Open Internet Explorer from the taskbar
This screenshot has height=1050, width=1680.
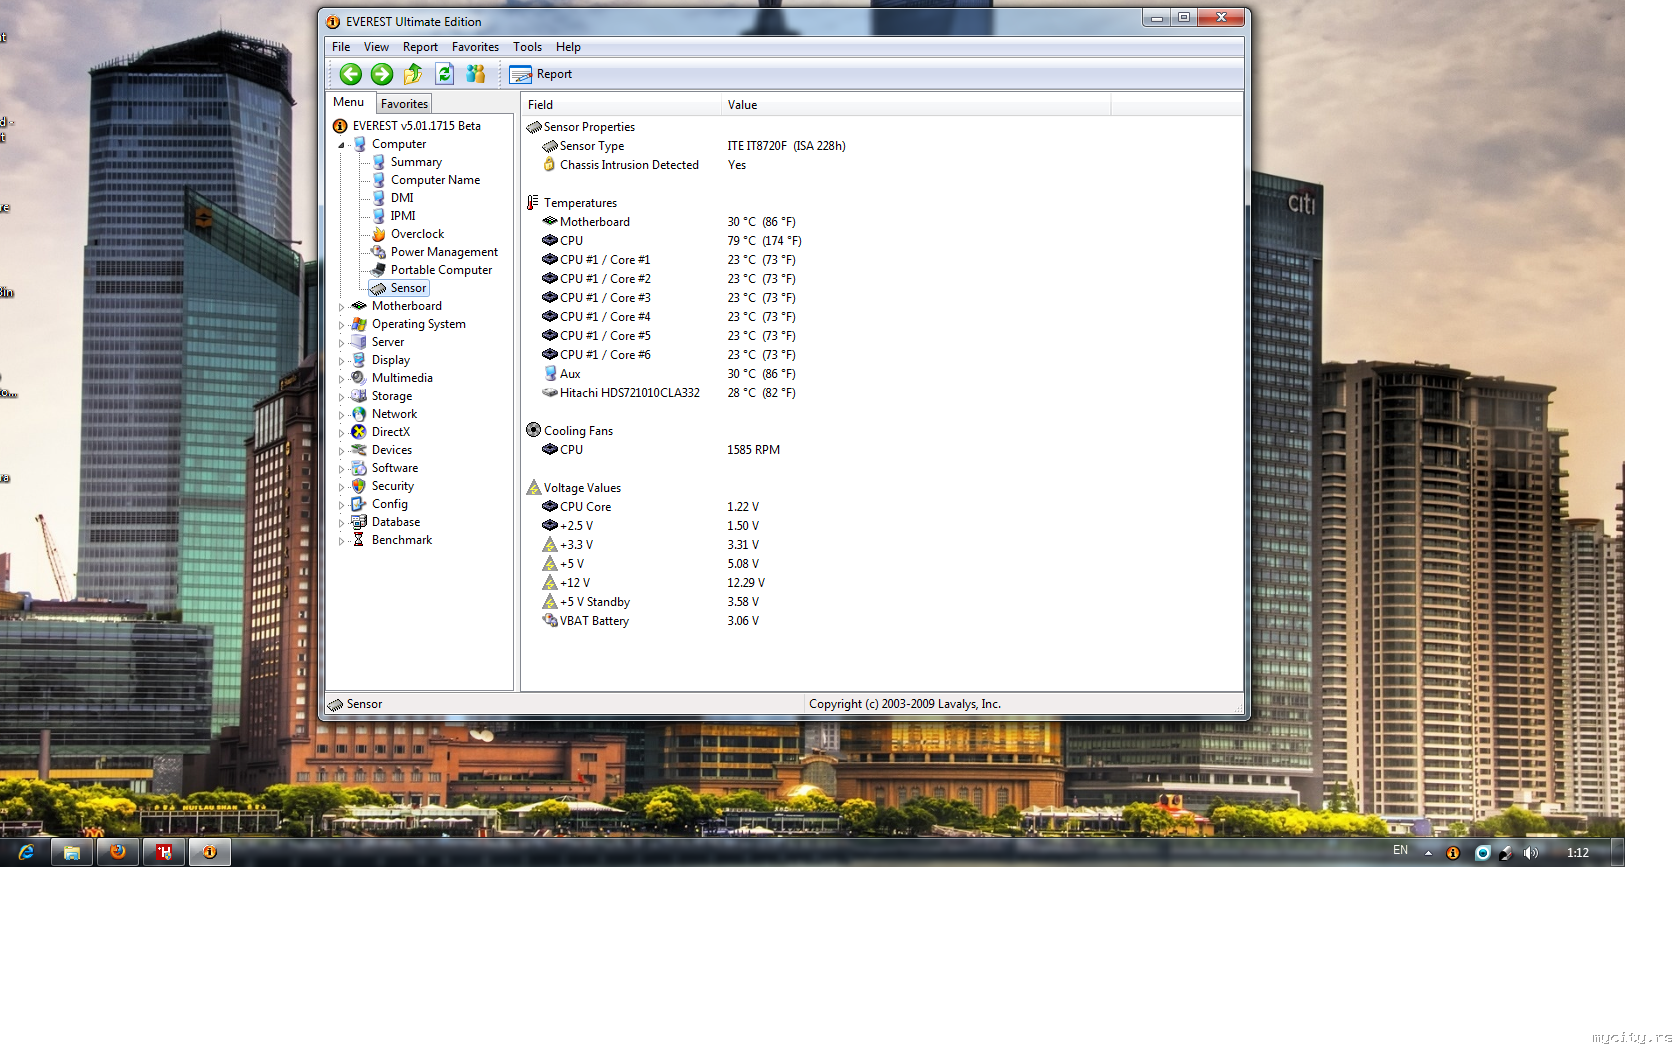coord(26,852)
